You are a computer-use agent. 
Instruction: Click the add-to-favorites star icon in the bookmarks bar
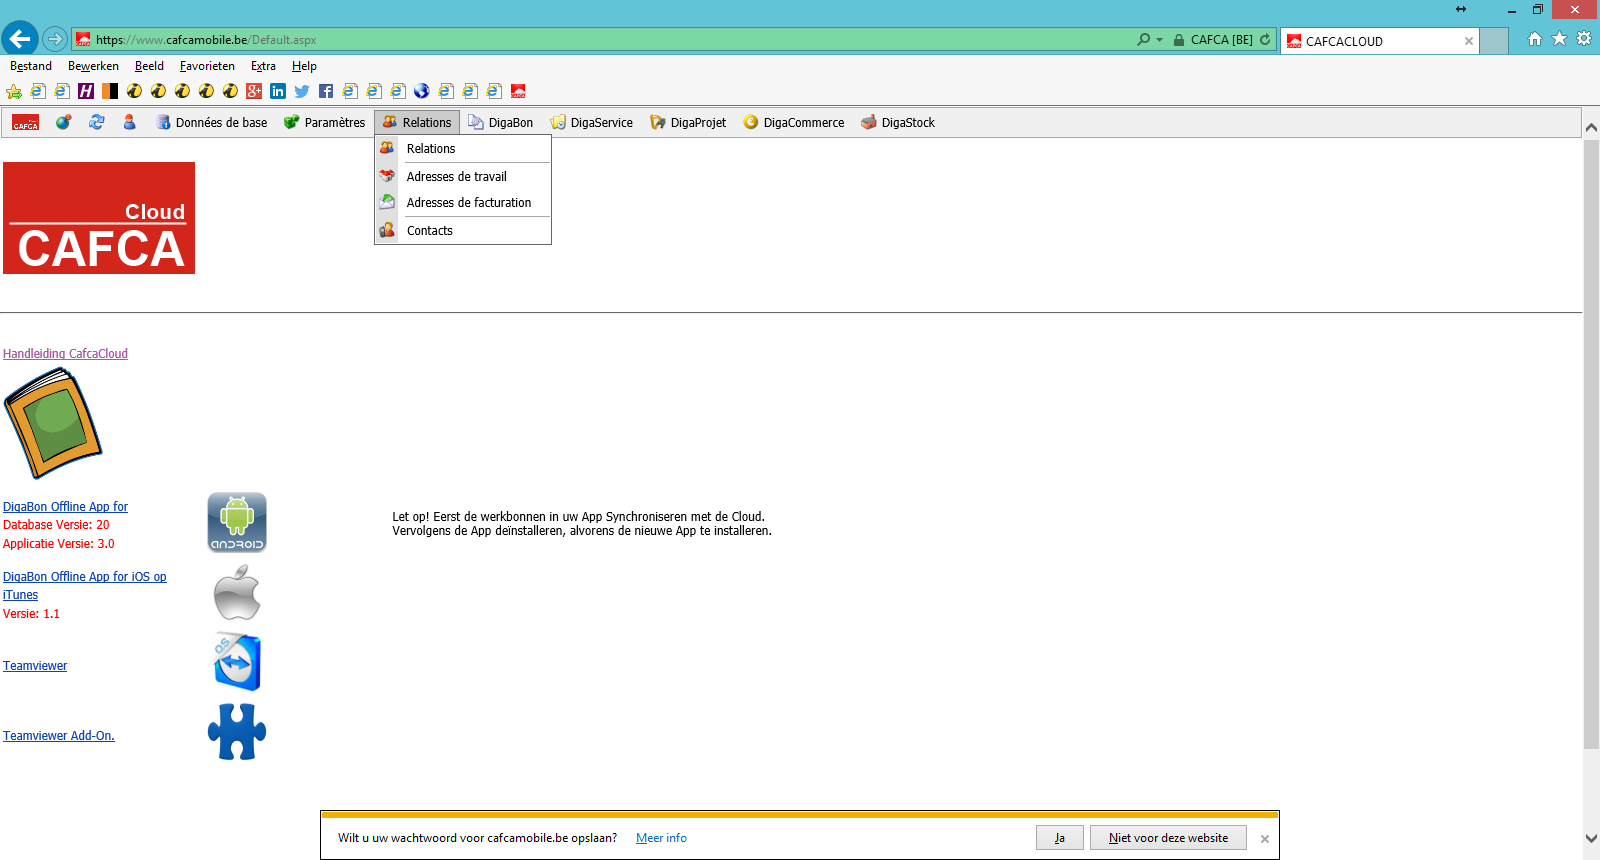point(14,91)
